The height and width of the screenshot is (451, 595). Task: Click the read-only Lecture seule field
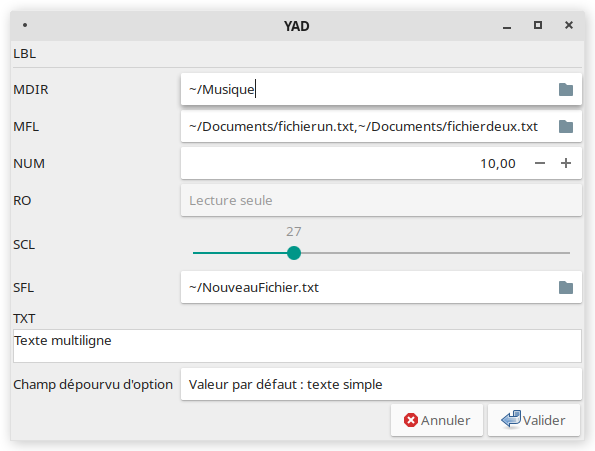click(x=381, y=200)
